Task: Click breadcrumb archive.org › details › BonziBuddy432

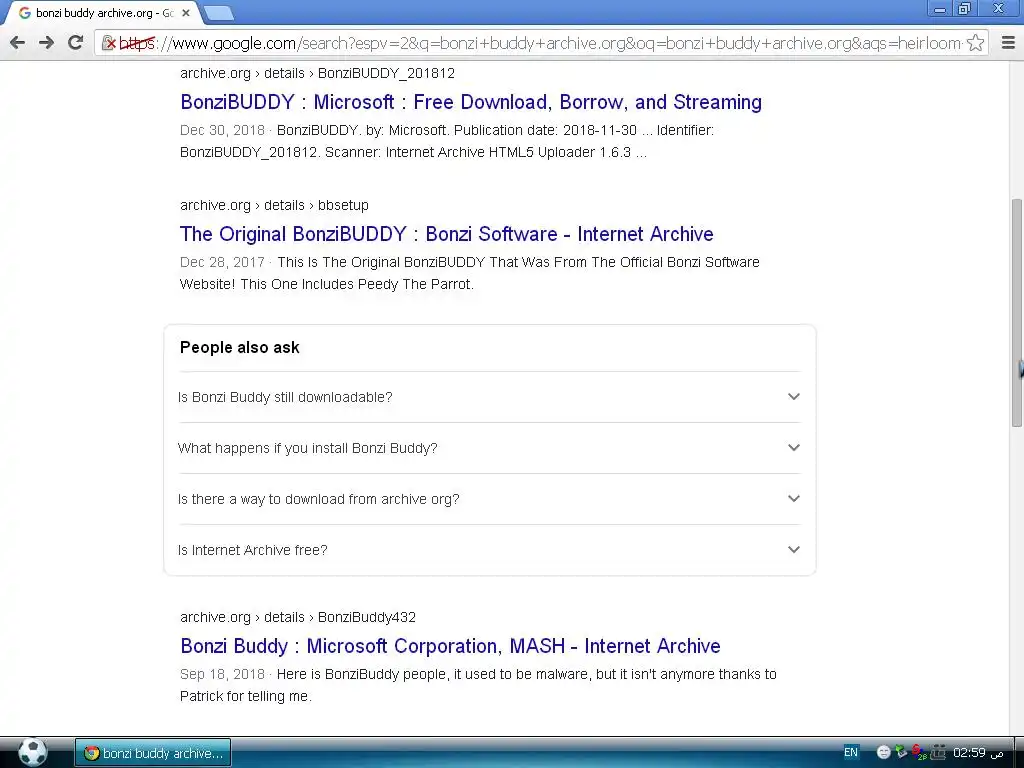Action: (x=298, y=617)
